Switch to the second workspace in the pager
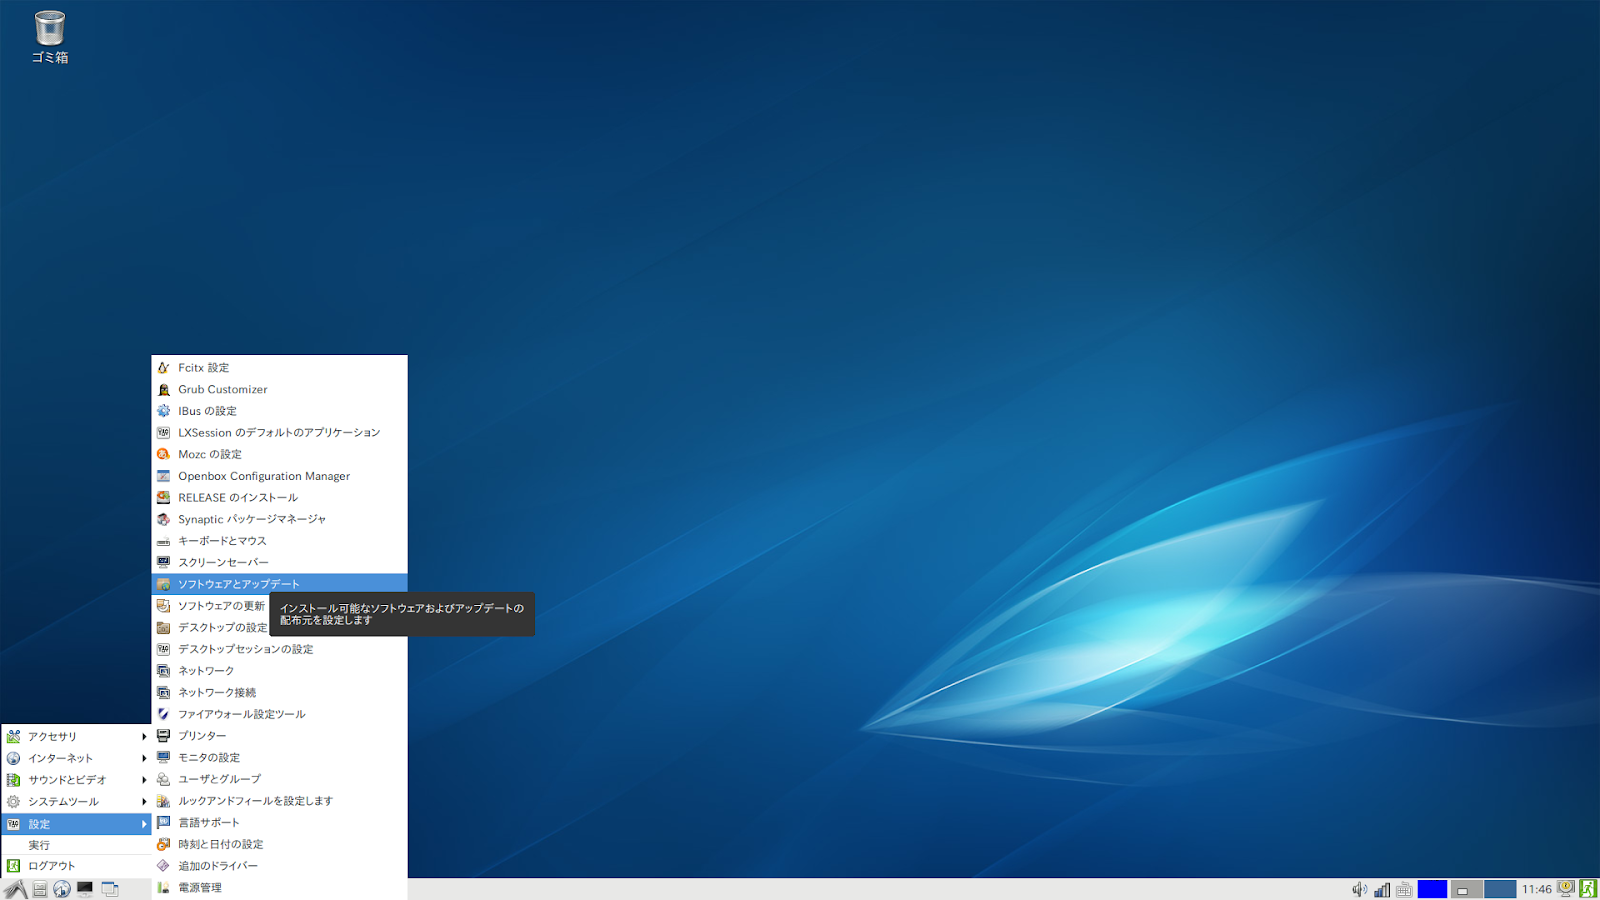 [x=1466, y=888]
